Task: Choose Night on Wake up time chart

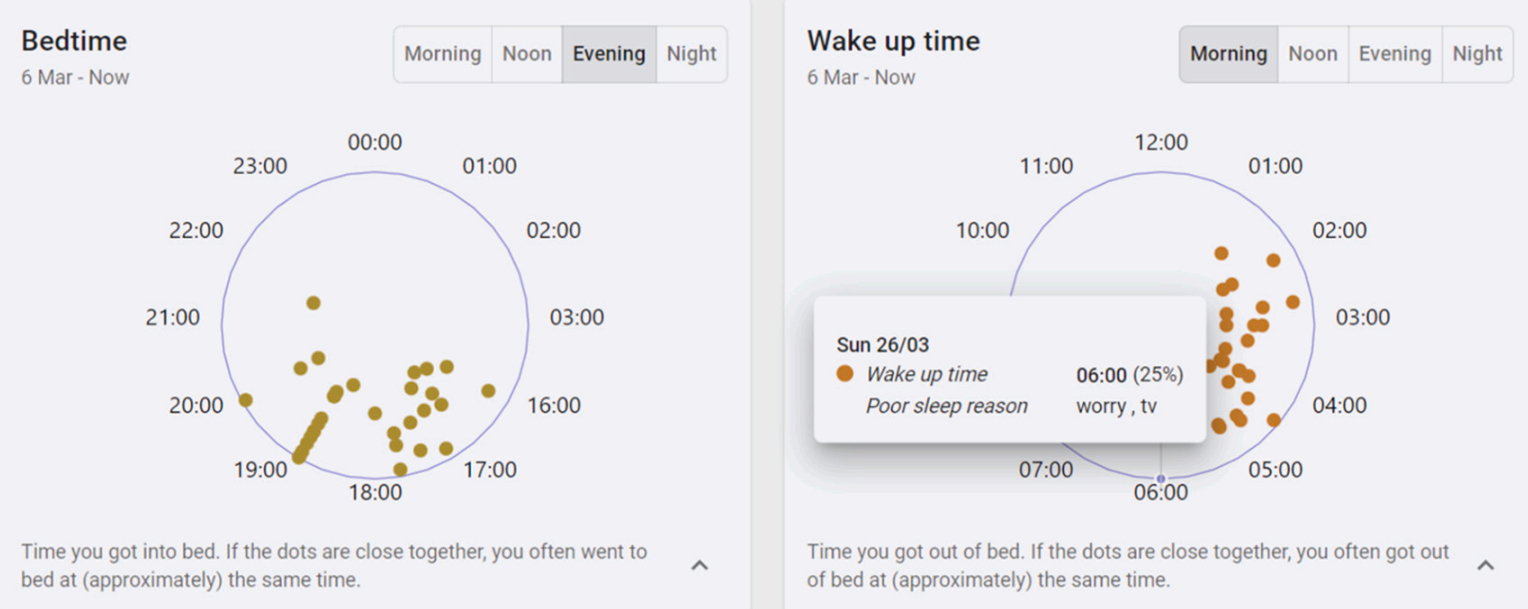Action: click(1478, 54)
